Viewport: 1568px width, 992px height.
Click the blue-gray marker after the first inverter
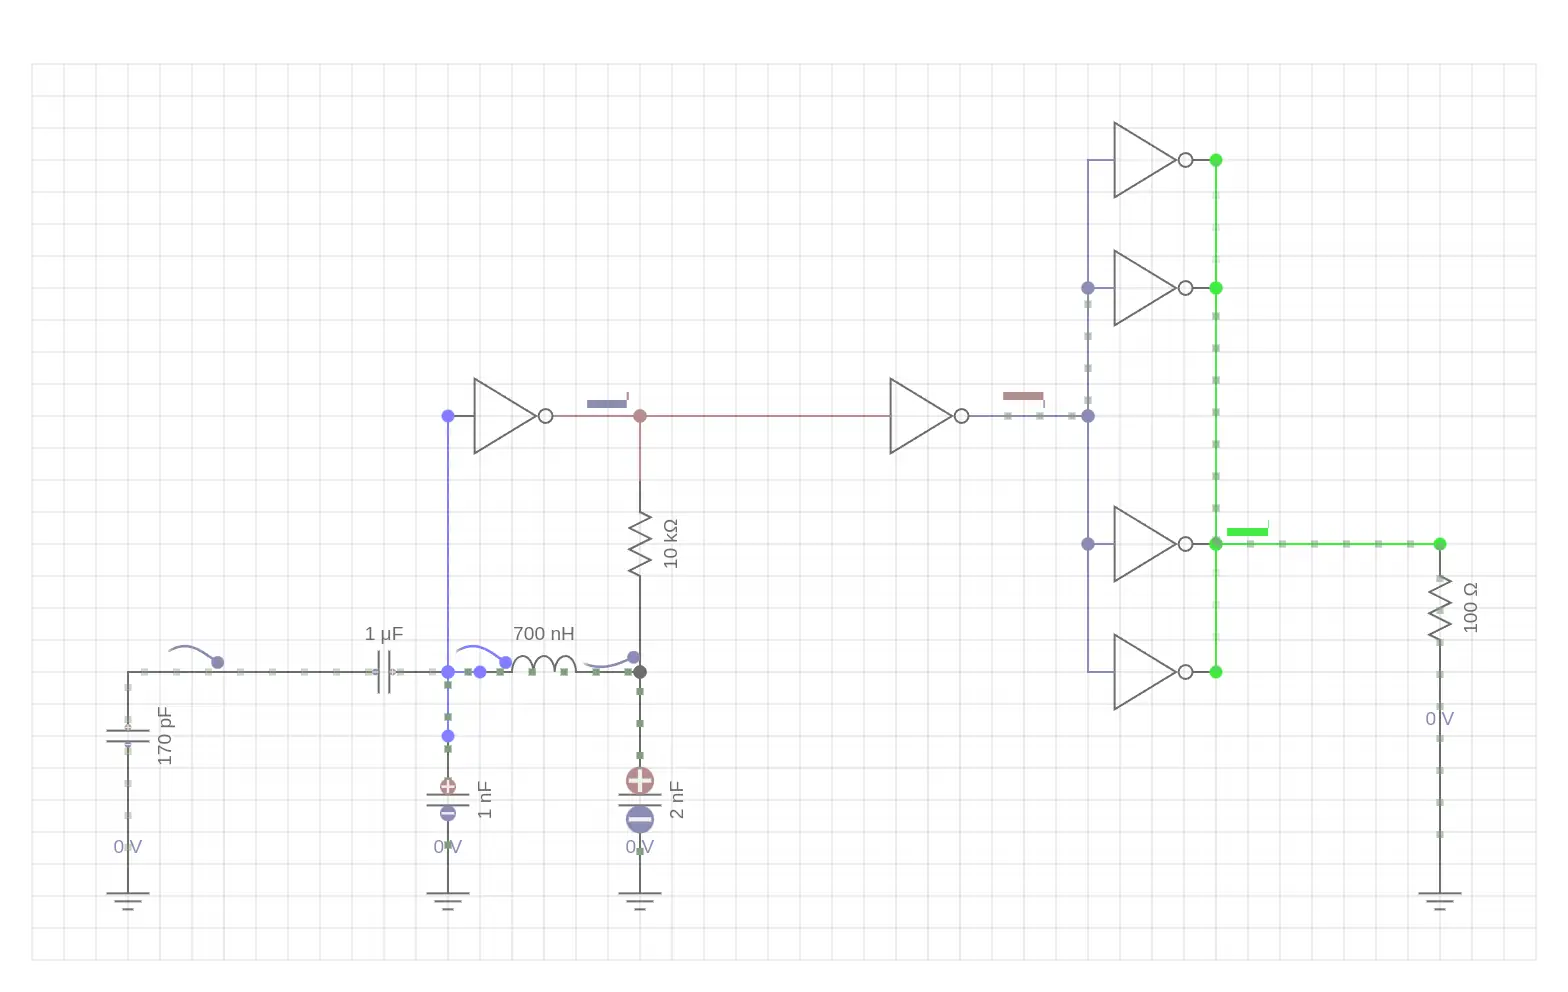(x=607, y=403)
